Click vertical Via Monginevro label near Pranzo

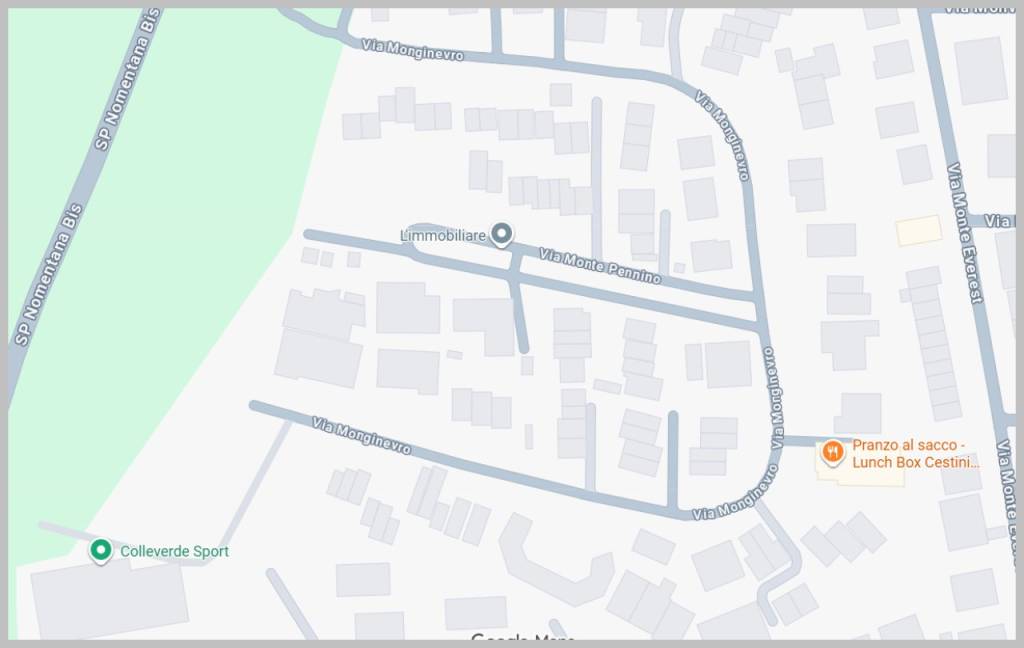pos(775,398)
